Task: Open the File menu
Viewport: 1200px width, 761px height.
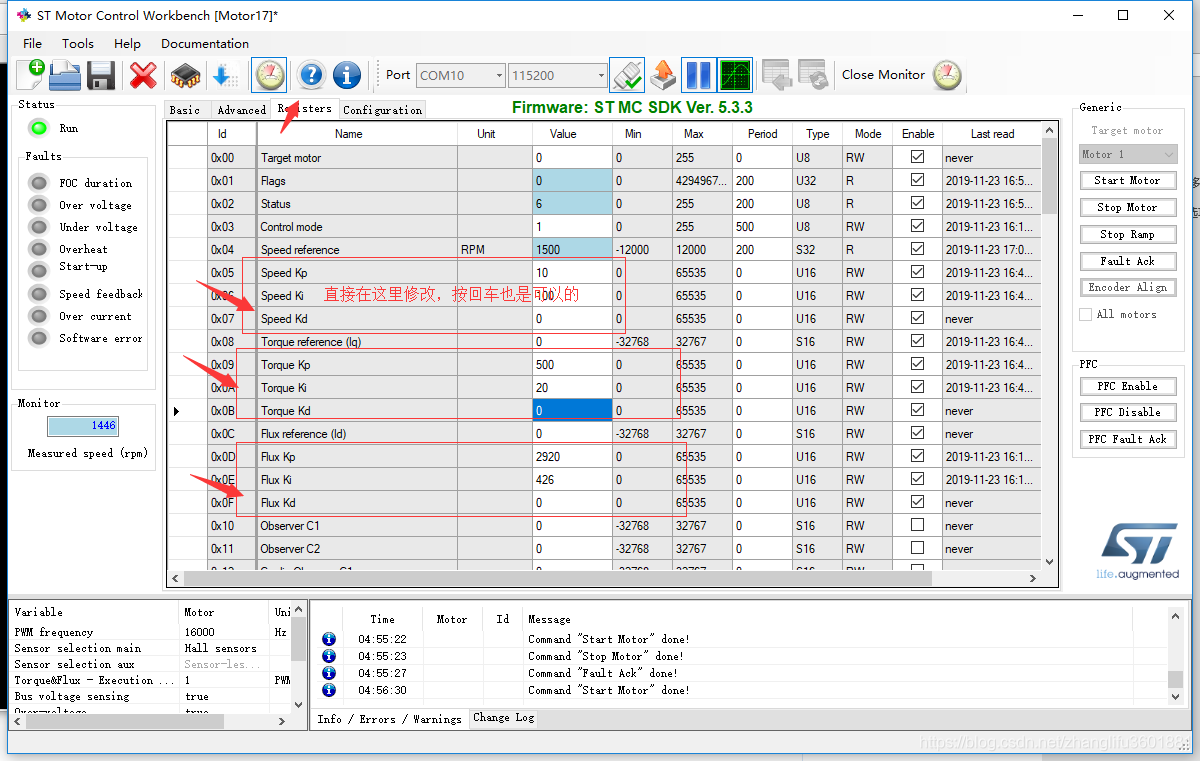Action: pos(33,43)
